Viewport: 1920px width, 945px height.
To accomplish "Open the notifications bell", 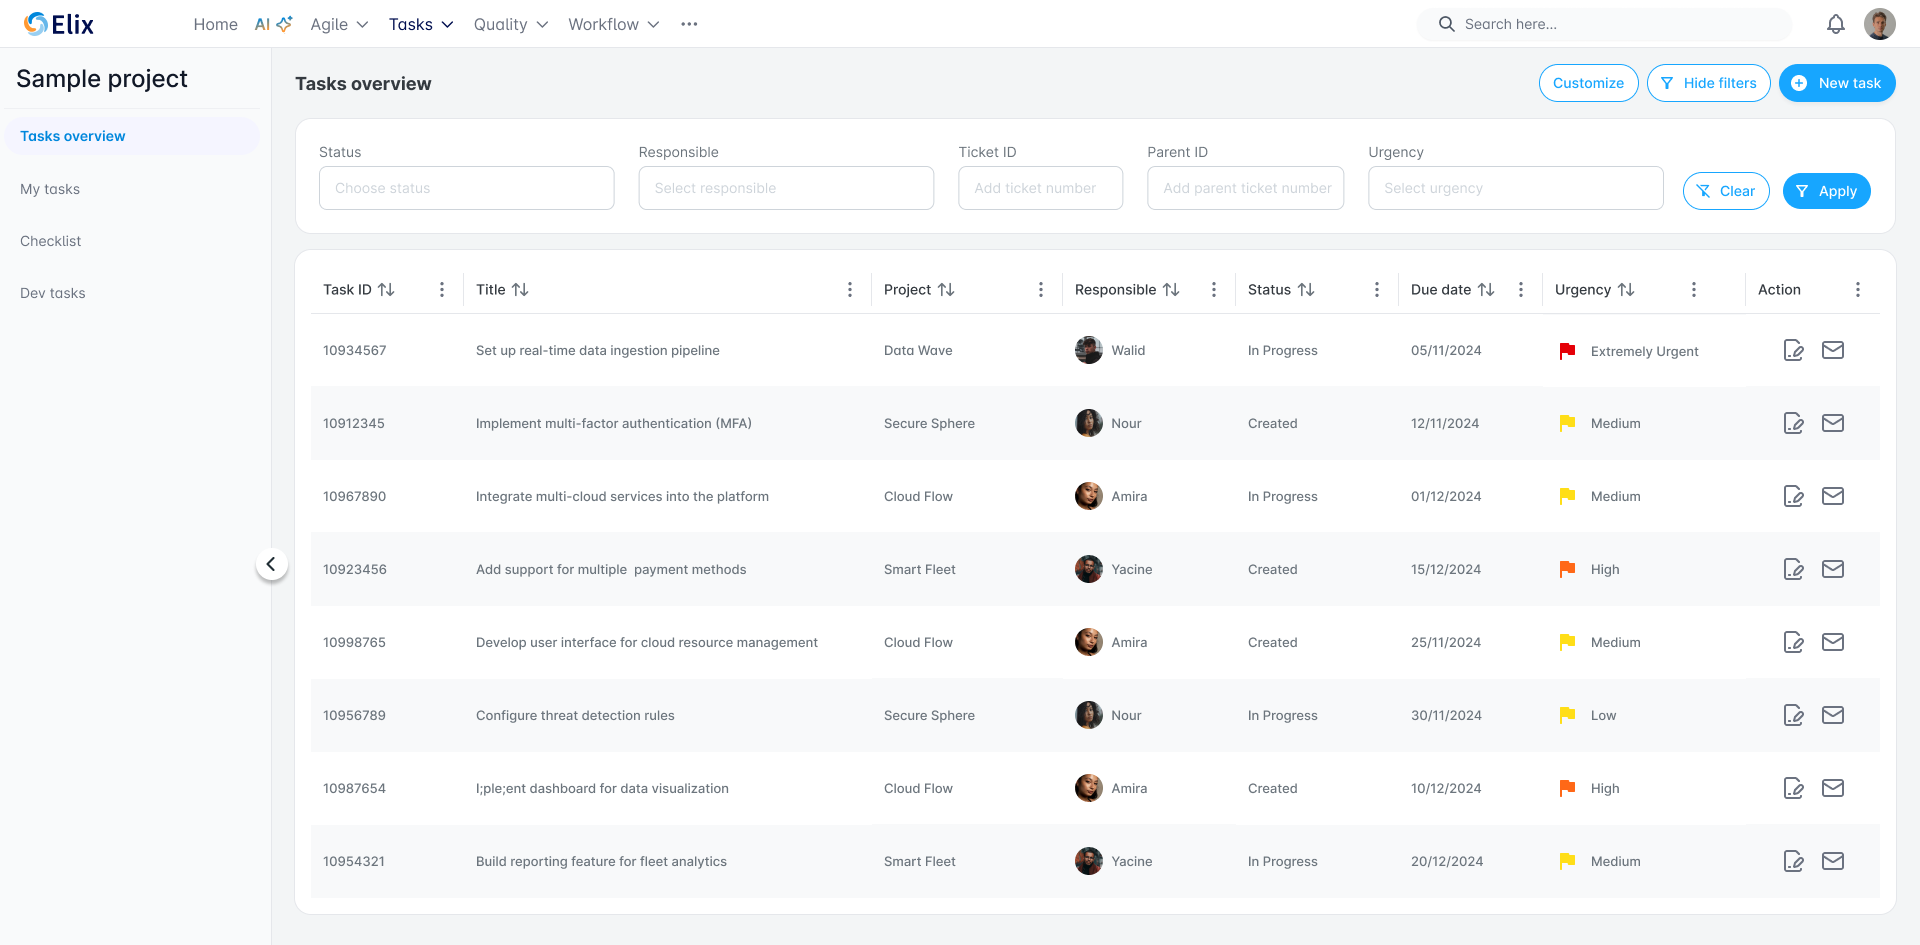I will tap(1835, 24).
